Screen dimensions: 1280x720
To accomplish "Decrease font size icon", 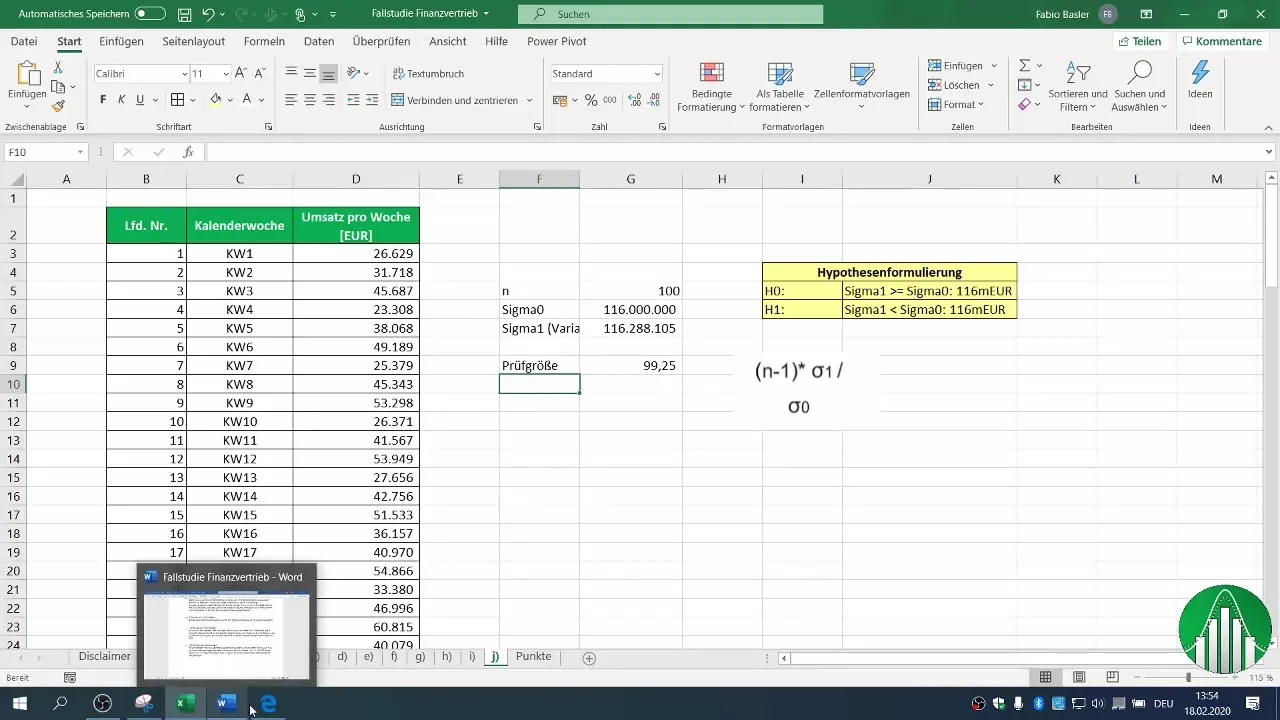I will [260, 74].
